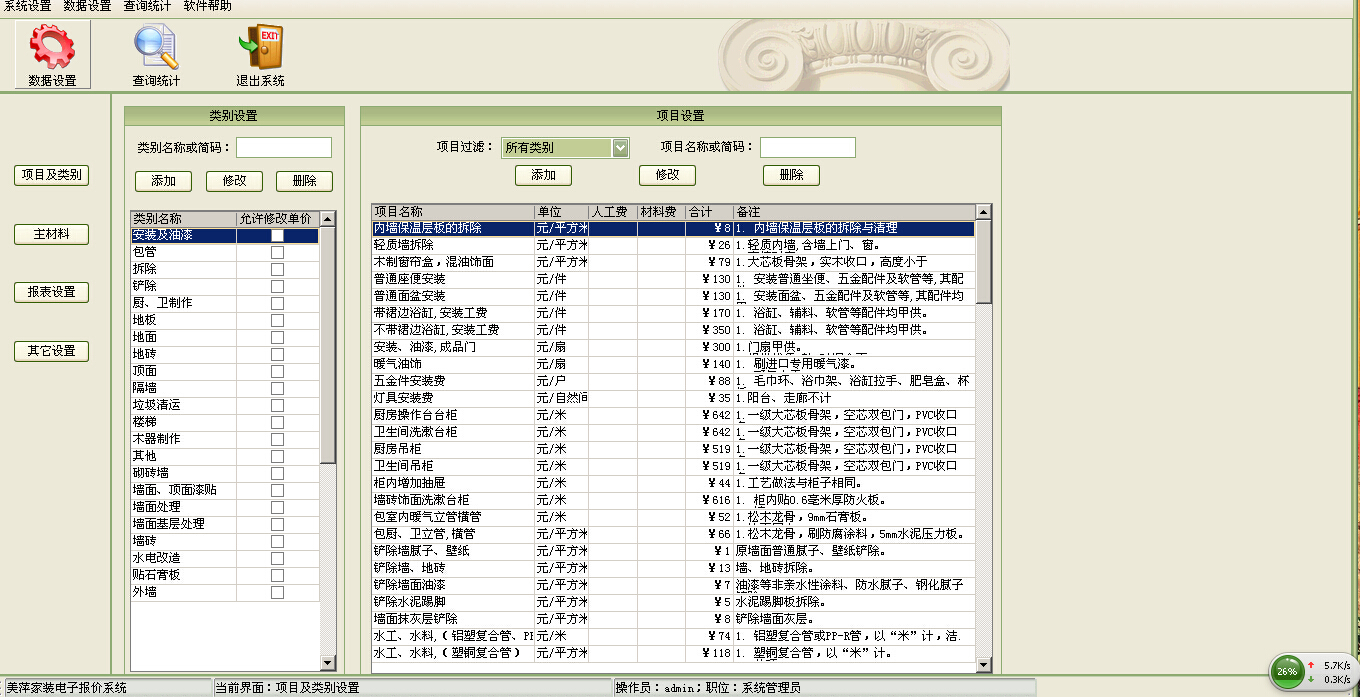Click 添加 button in 类别设置 panel
1360x697 pixels.
point(163,181)
